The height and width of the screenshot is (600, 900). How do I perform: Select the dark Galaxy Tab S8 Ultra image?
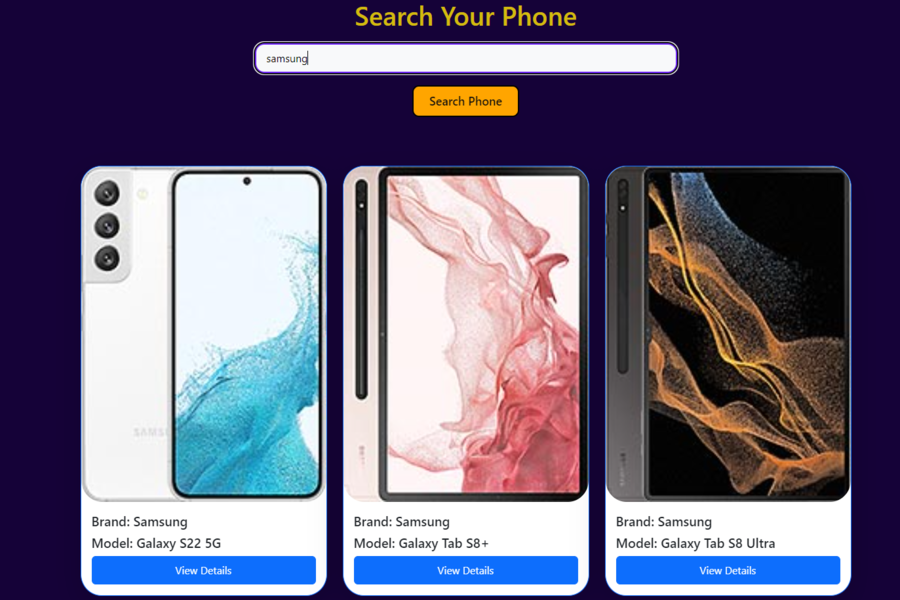tap(728, 334)
